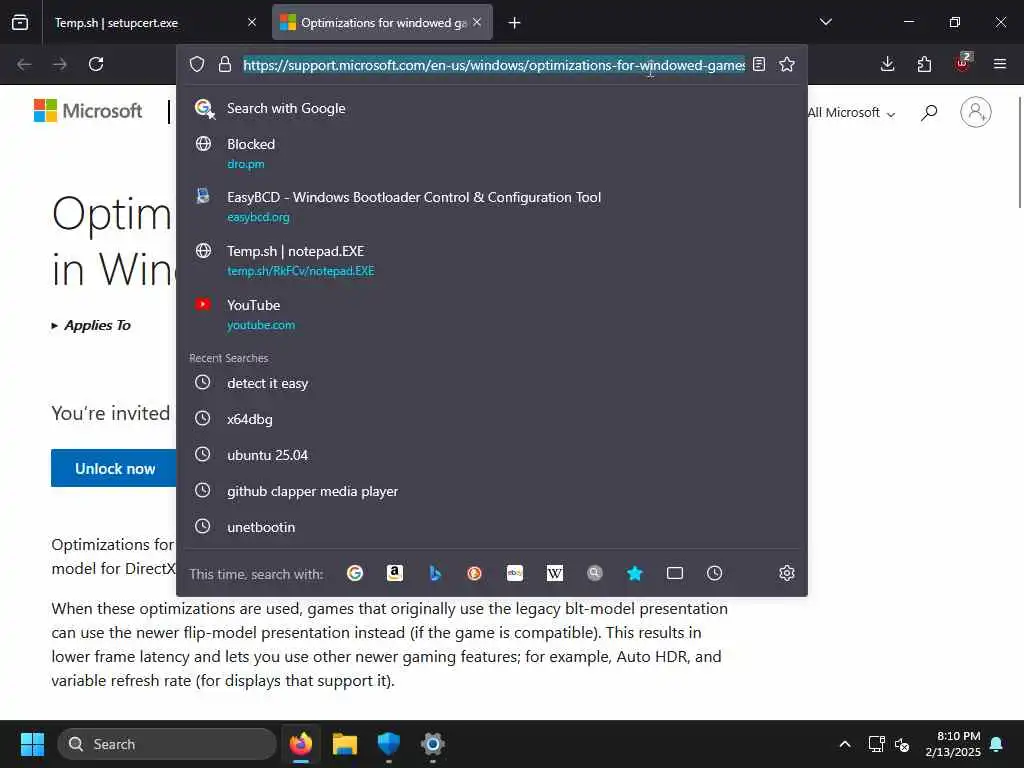Select the Blocked dro.pm suggestion
Screen dimensions: 1024x768
[x=492, y=153]
